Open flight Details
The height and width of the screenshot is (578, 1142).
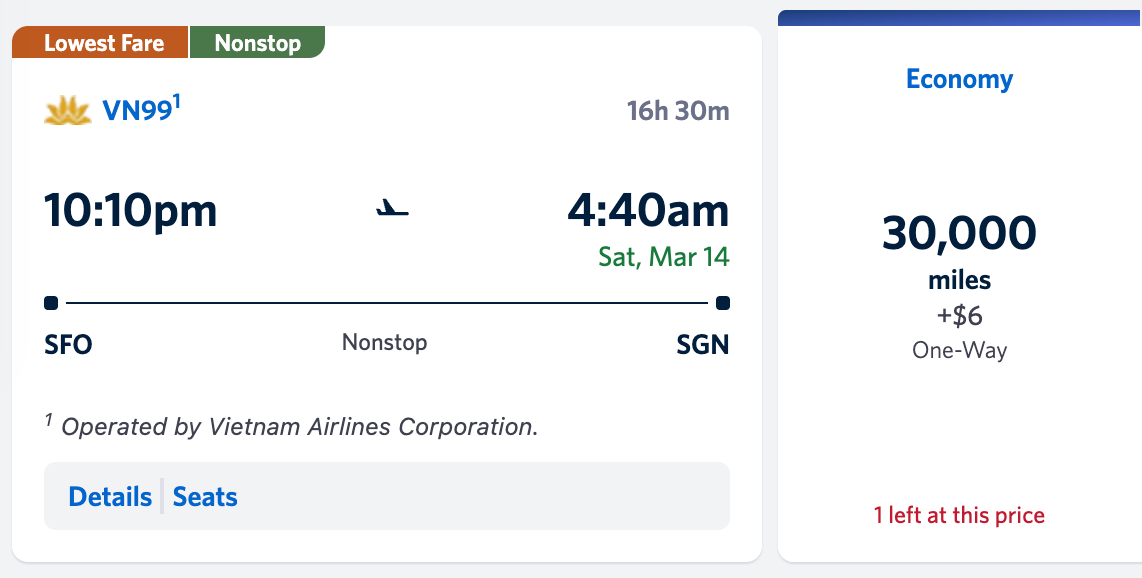pyautogui.click(x=110, y=495)
